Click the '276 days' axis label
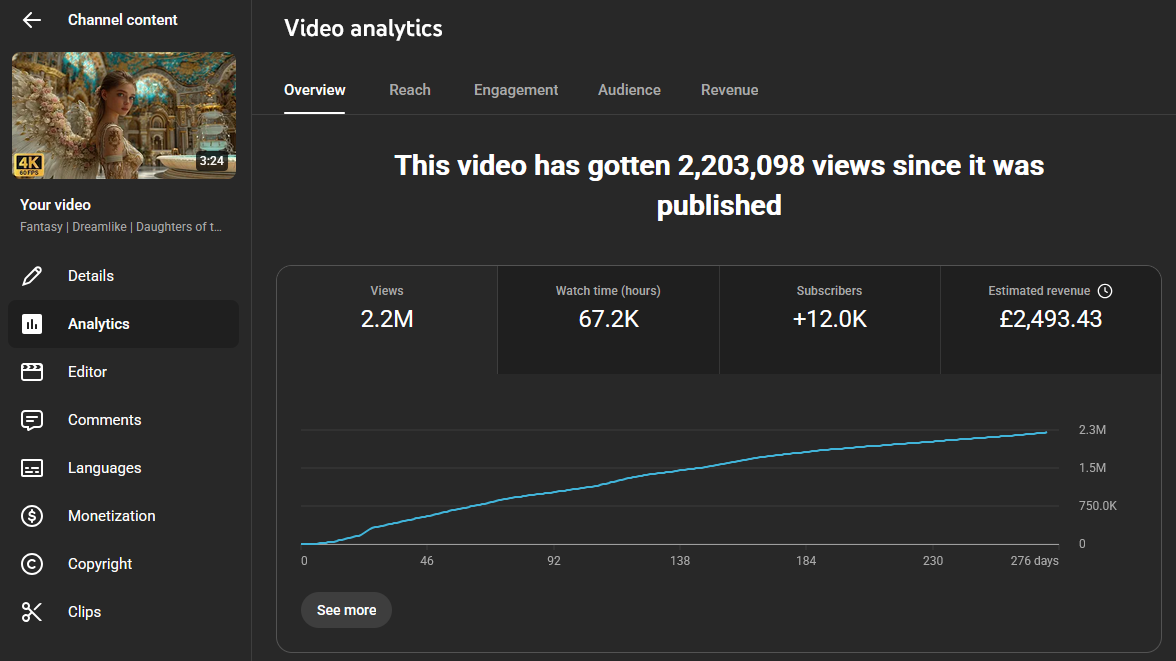The image size is (1176, 661). (x=1034, y=560)
